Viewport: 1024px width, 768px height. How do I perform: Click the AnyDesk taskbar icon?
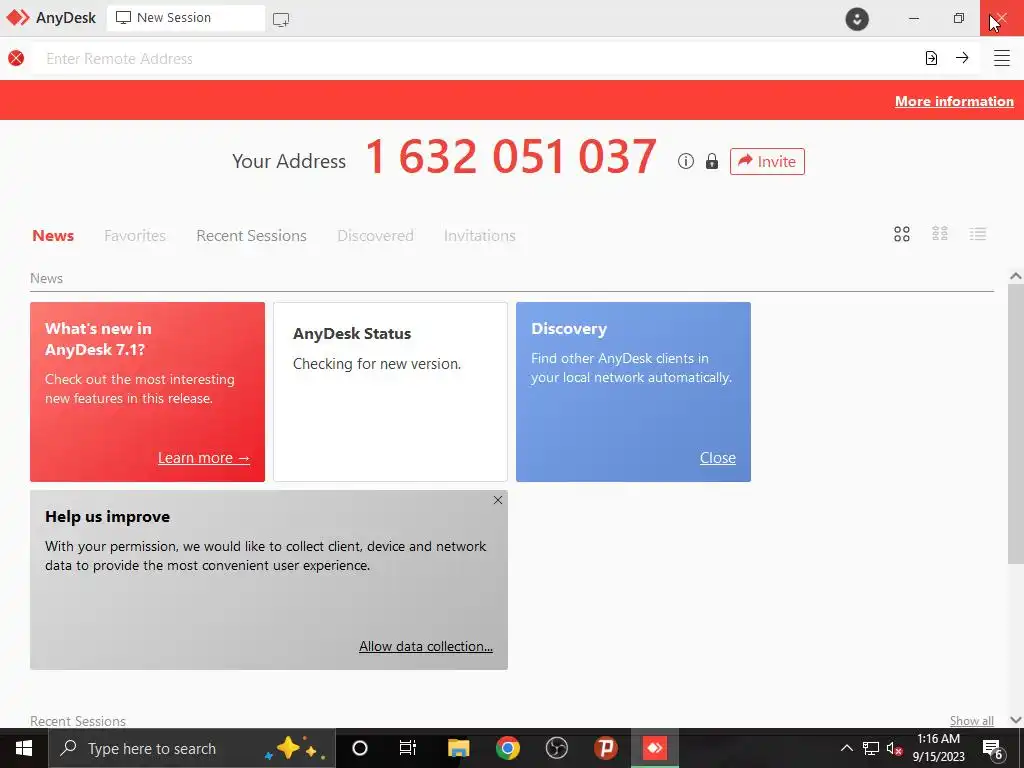[x=654, y=748]
